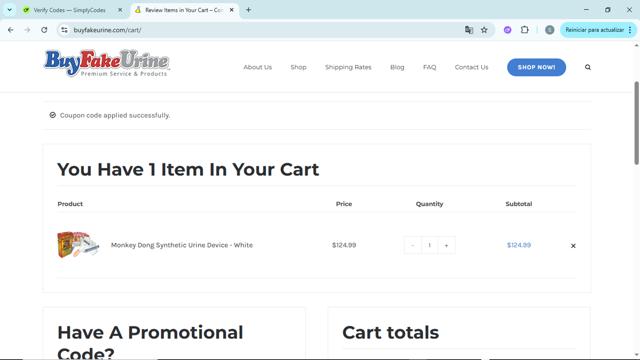Viewport: 640px width, 360px height.
Task: Click the BuyFakeUrine logo
Action: pyautogui.click(x=107, y=63)
